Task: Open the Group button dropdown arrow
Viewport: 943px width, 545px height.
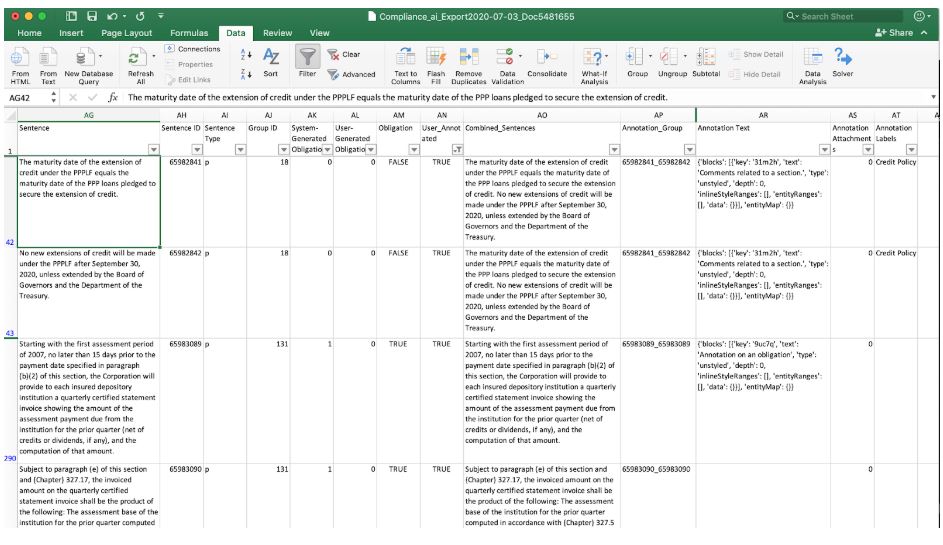Action: coord(651,56)
